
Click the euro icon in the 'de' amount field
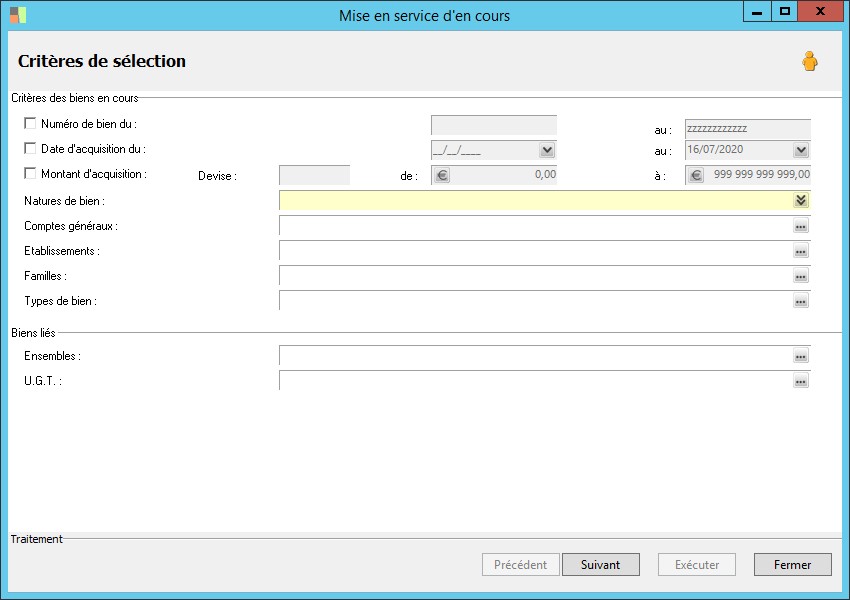[442, 175]
